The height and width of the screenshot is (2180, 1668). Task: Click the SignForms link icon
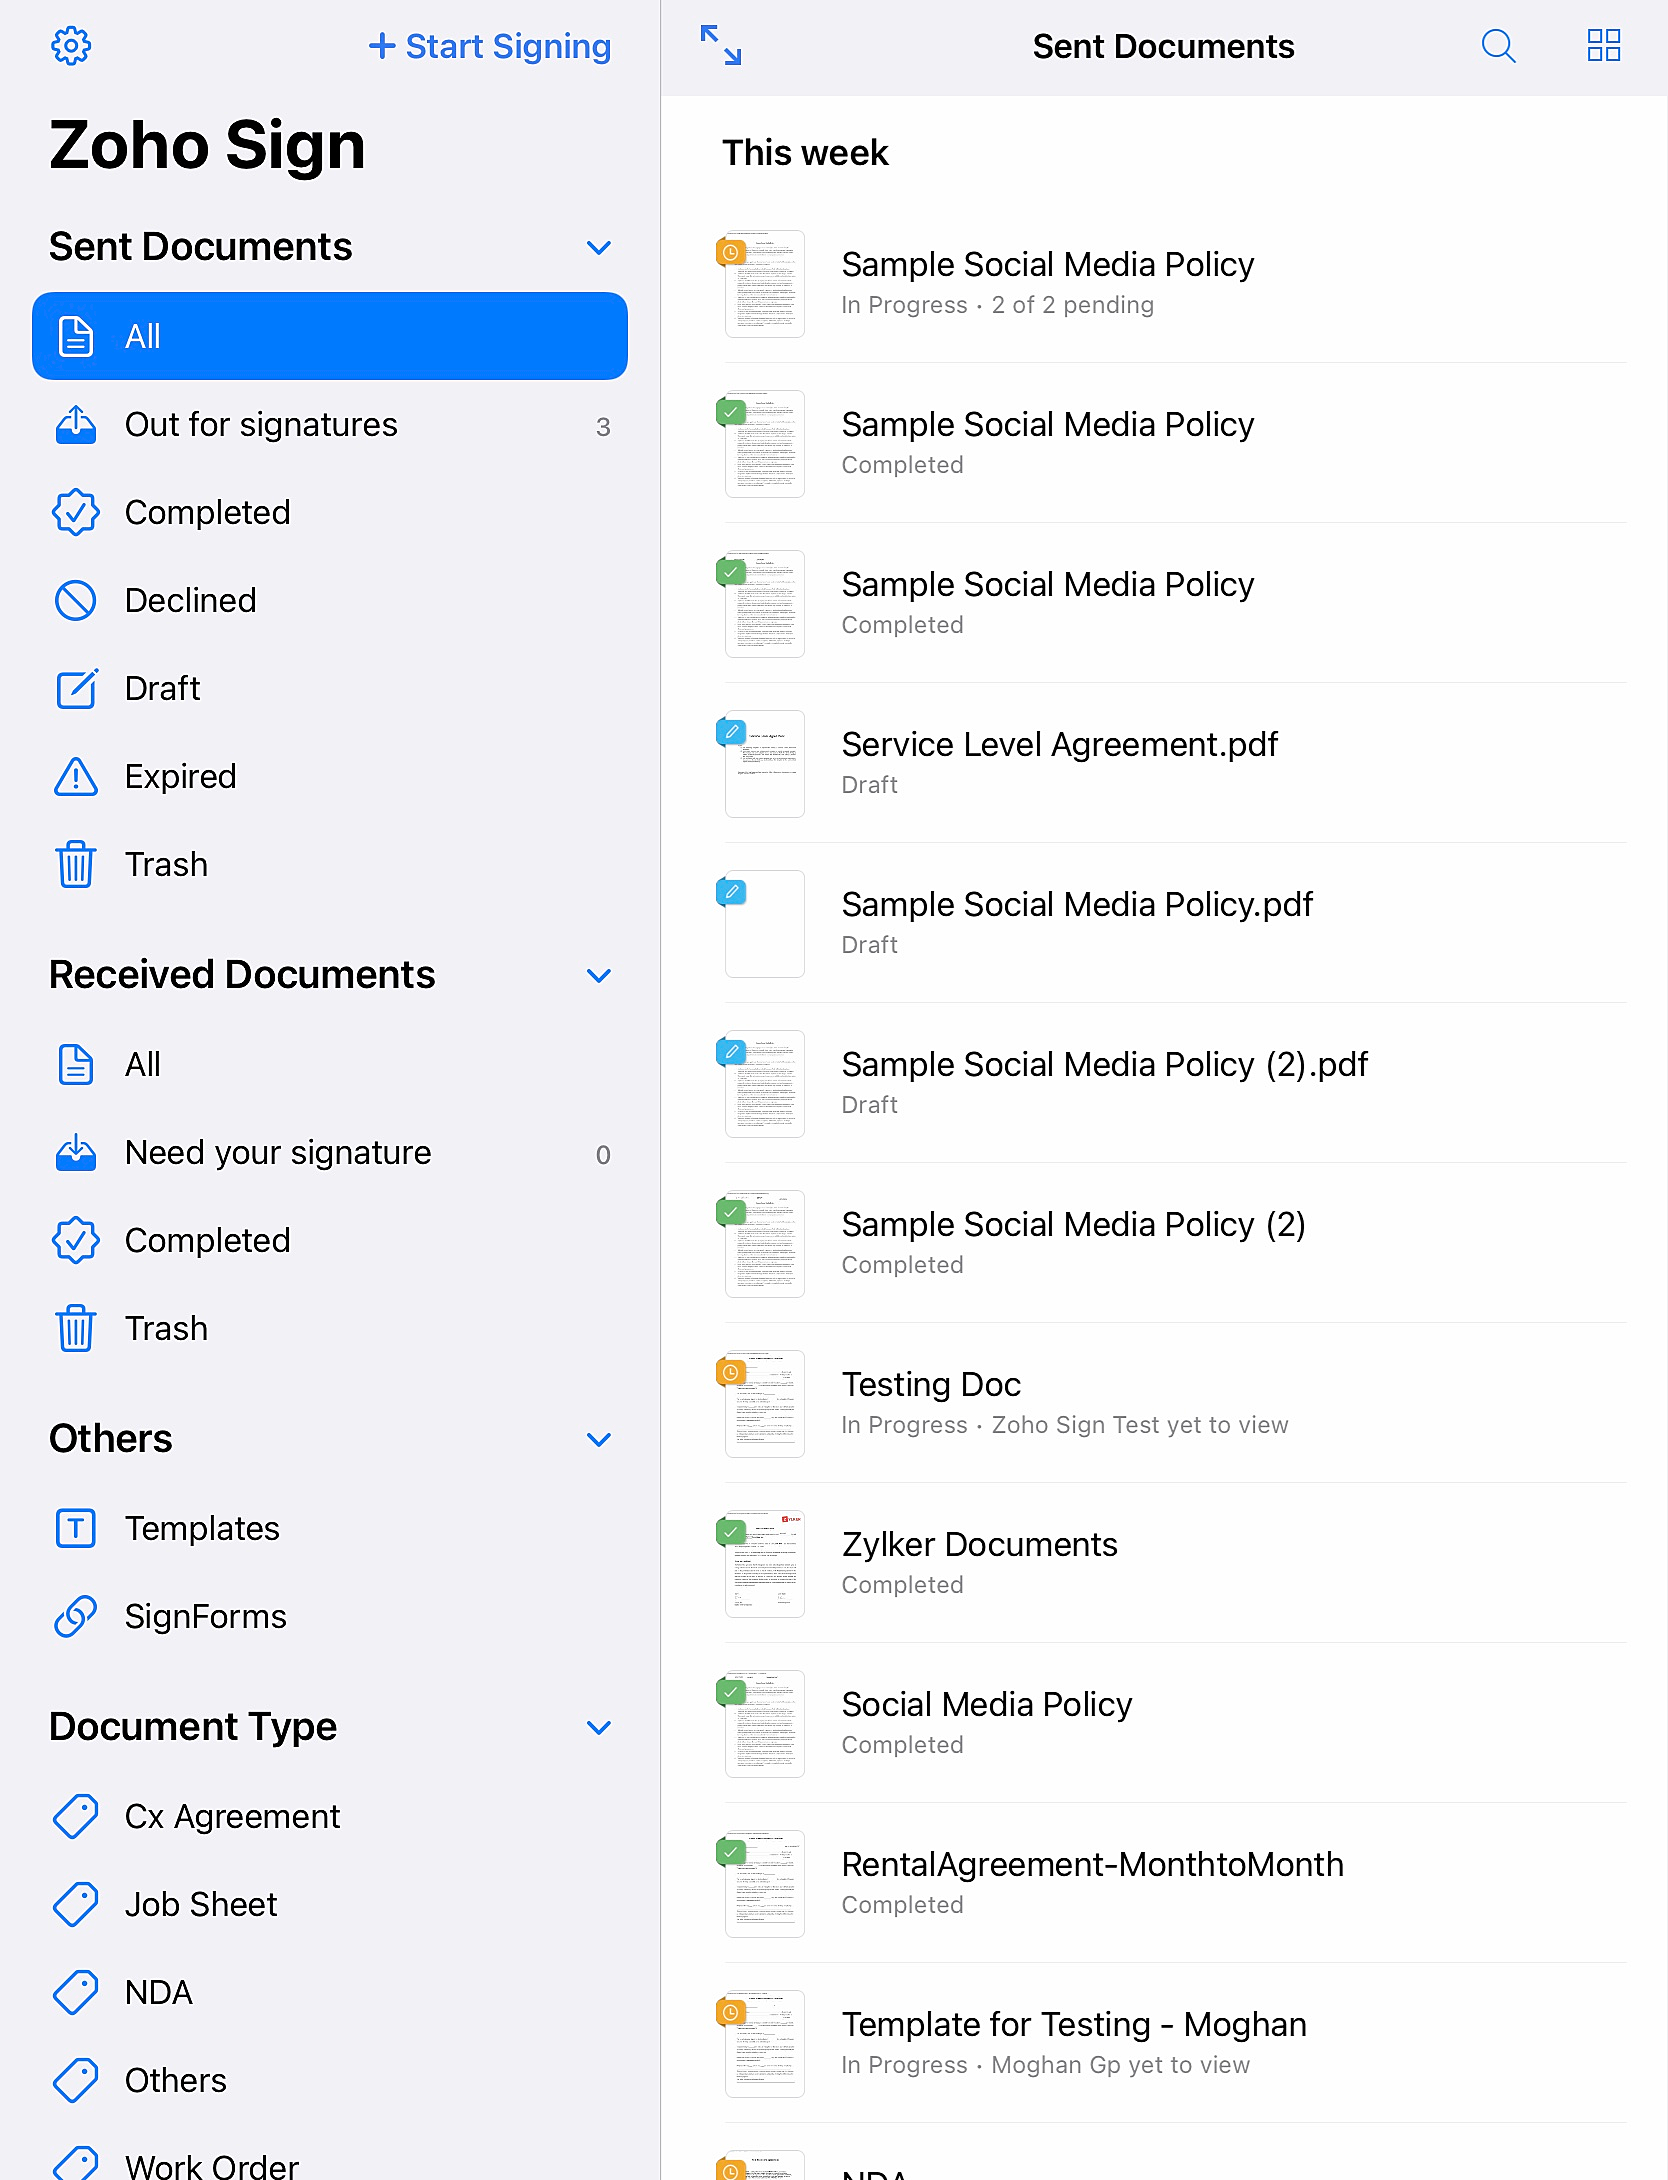click(76, 1617)
